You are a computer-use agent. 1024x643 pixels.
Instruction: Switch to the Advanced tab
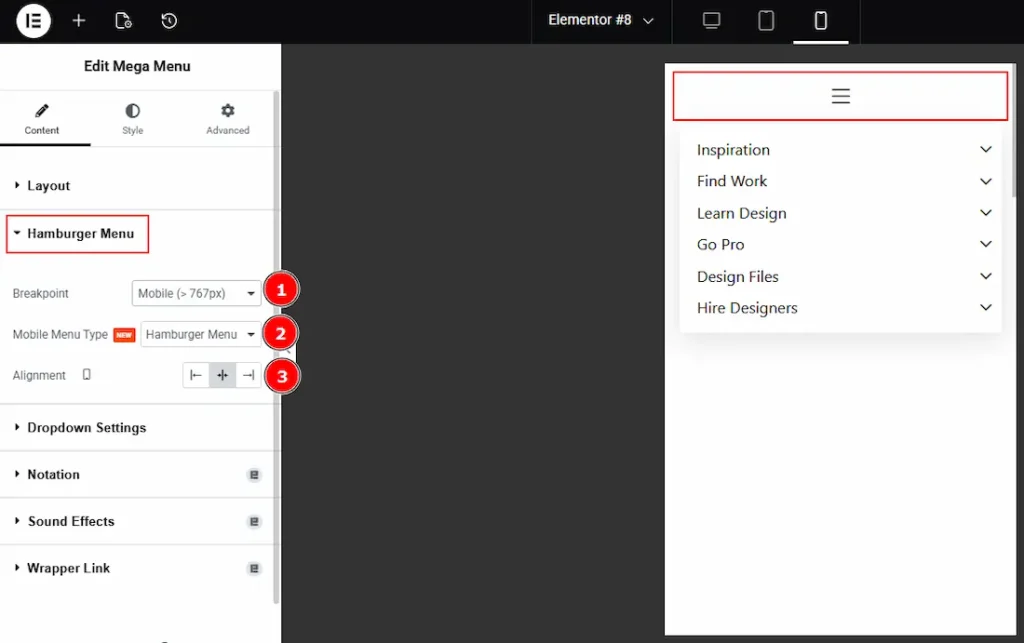pyautogui.click(x=227, y=118)
